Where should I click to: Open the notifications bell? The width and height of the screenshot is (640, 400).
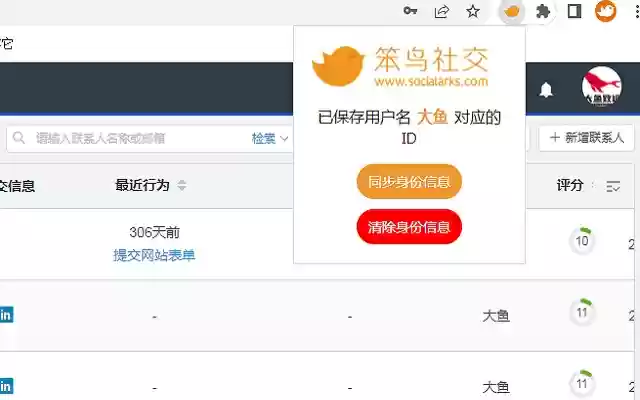(546, 89)
